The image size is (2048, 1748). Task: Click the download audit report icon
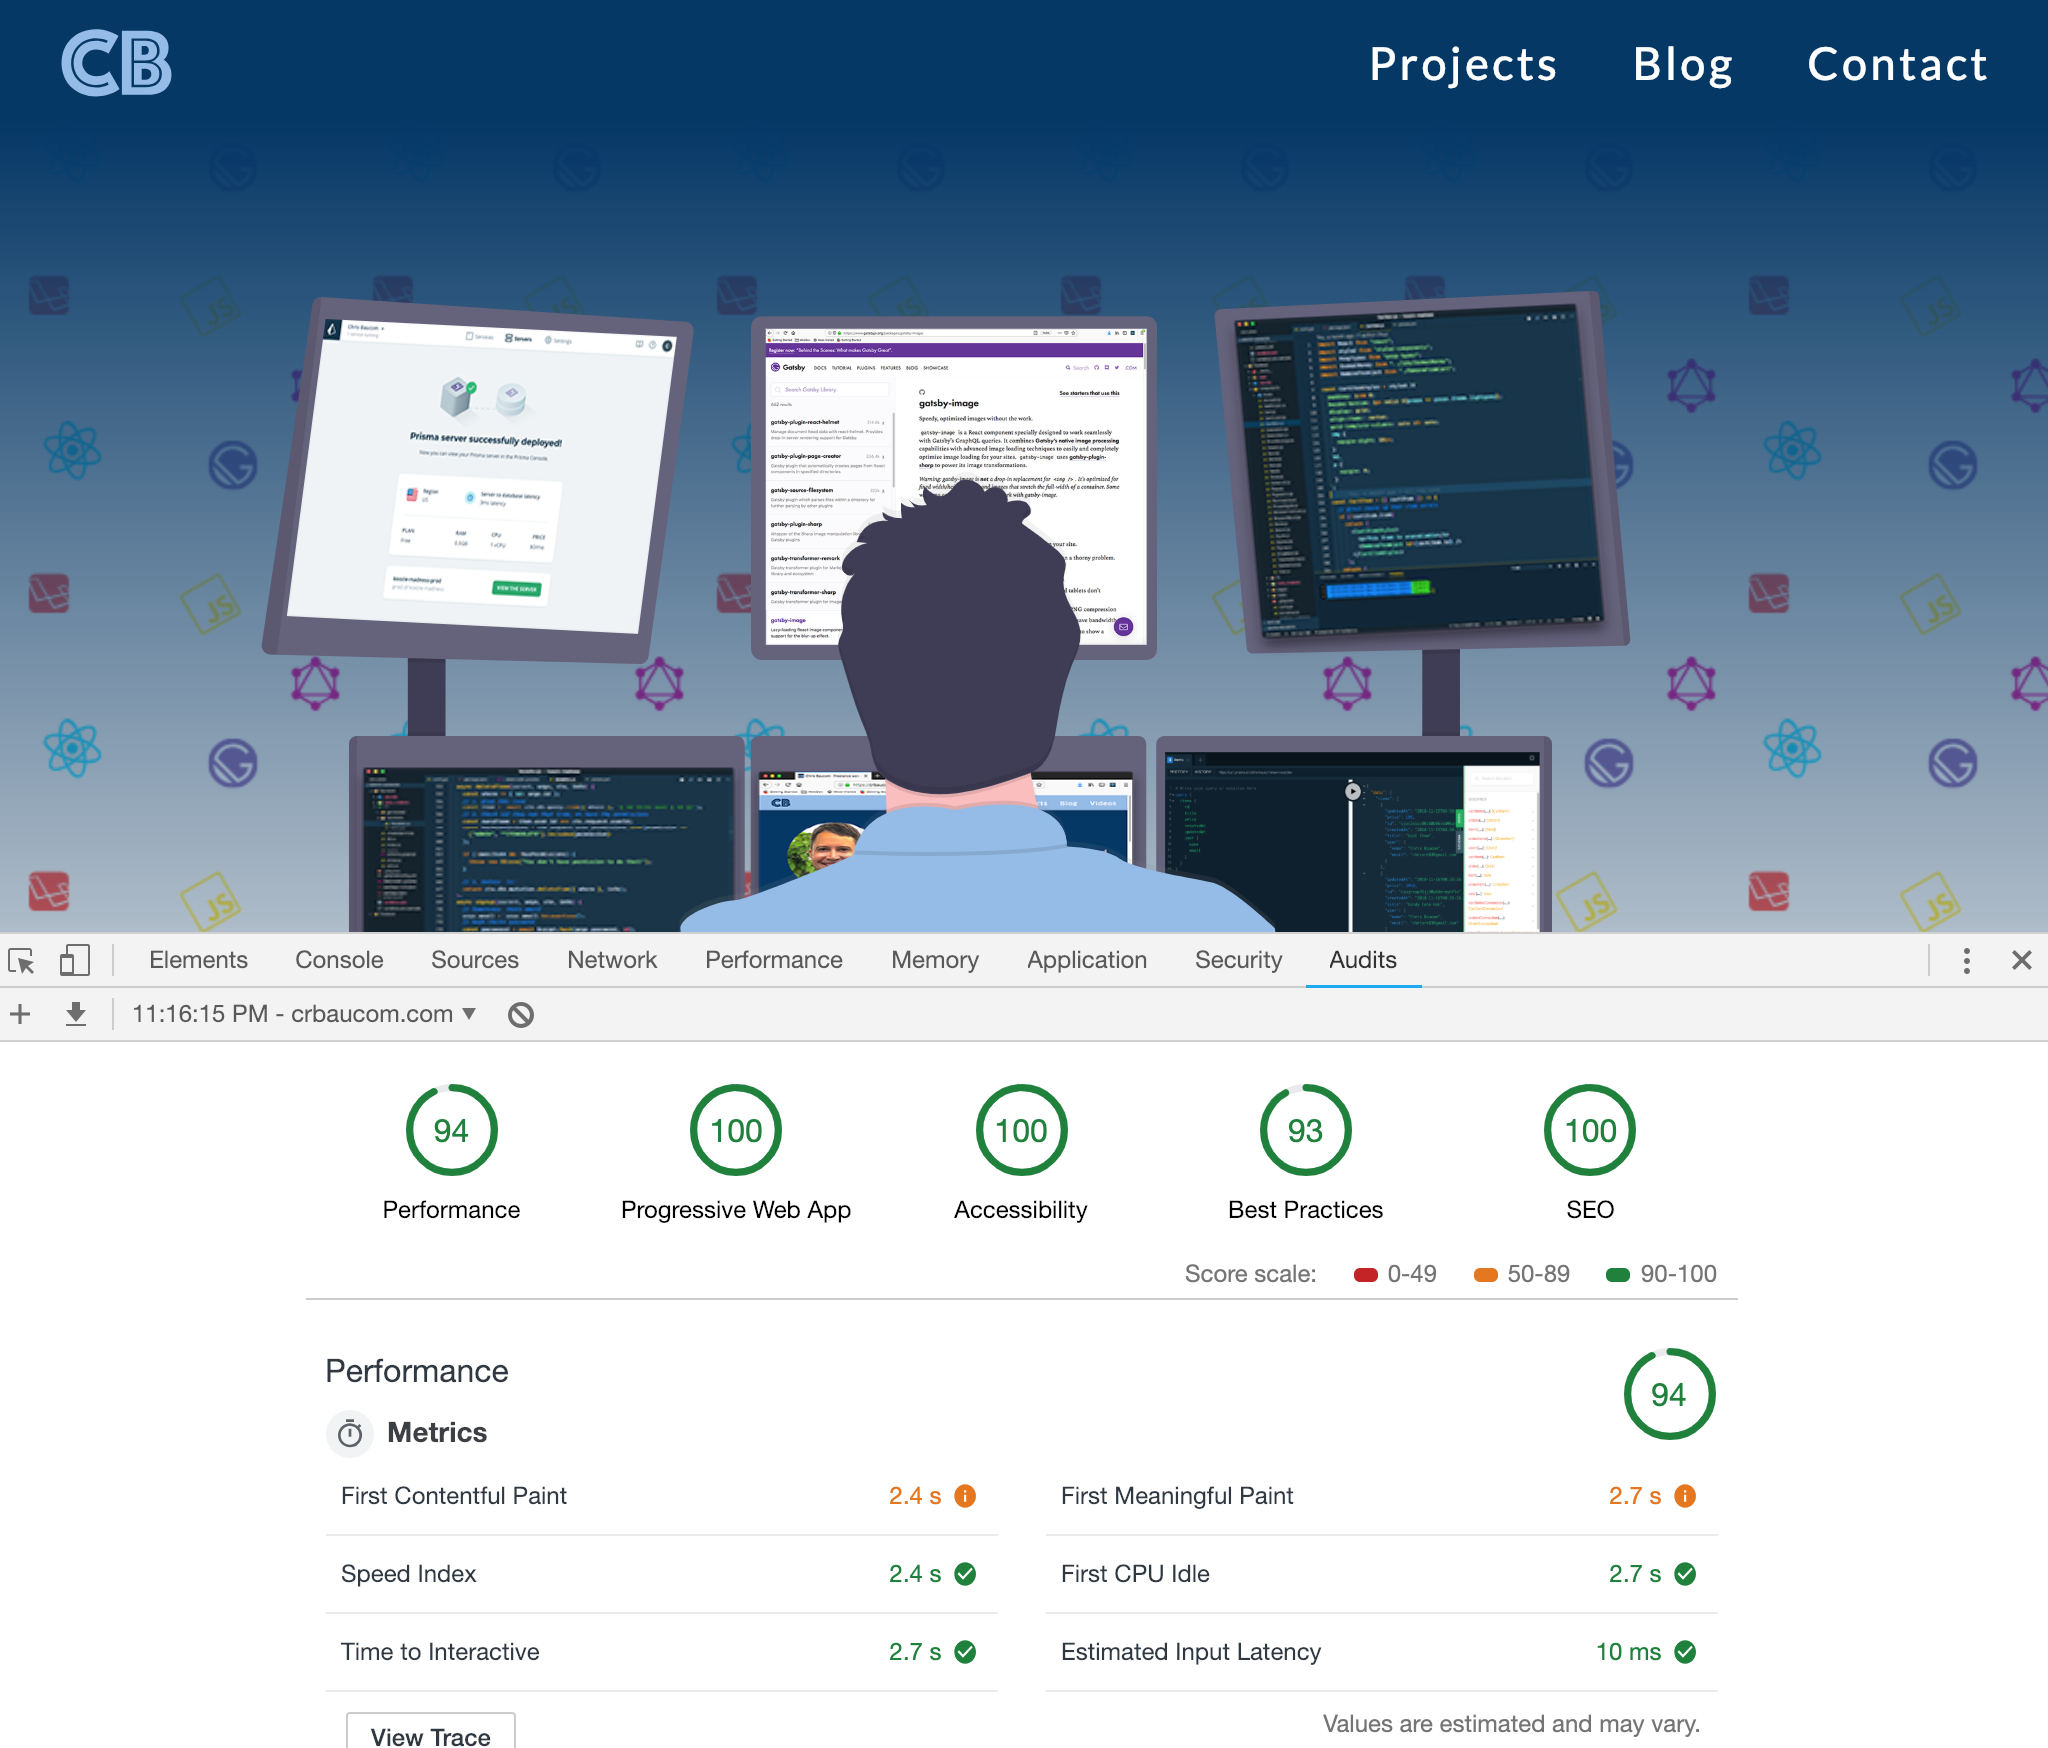point(76,1013)
